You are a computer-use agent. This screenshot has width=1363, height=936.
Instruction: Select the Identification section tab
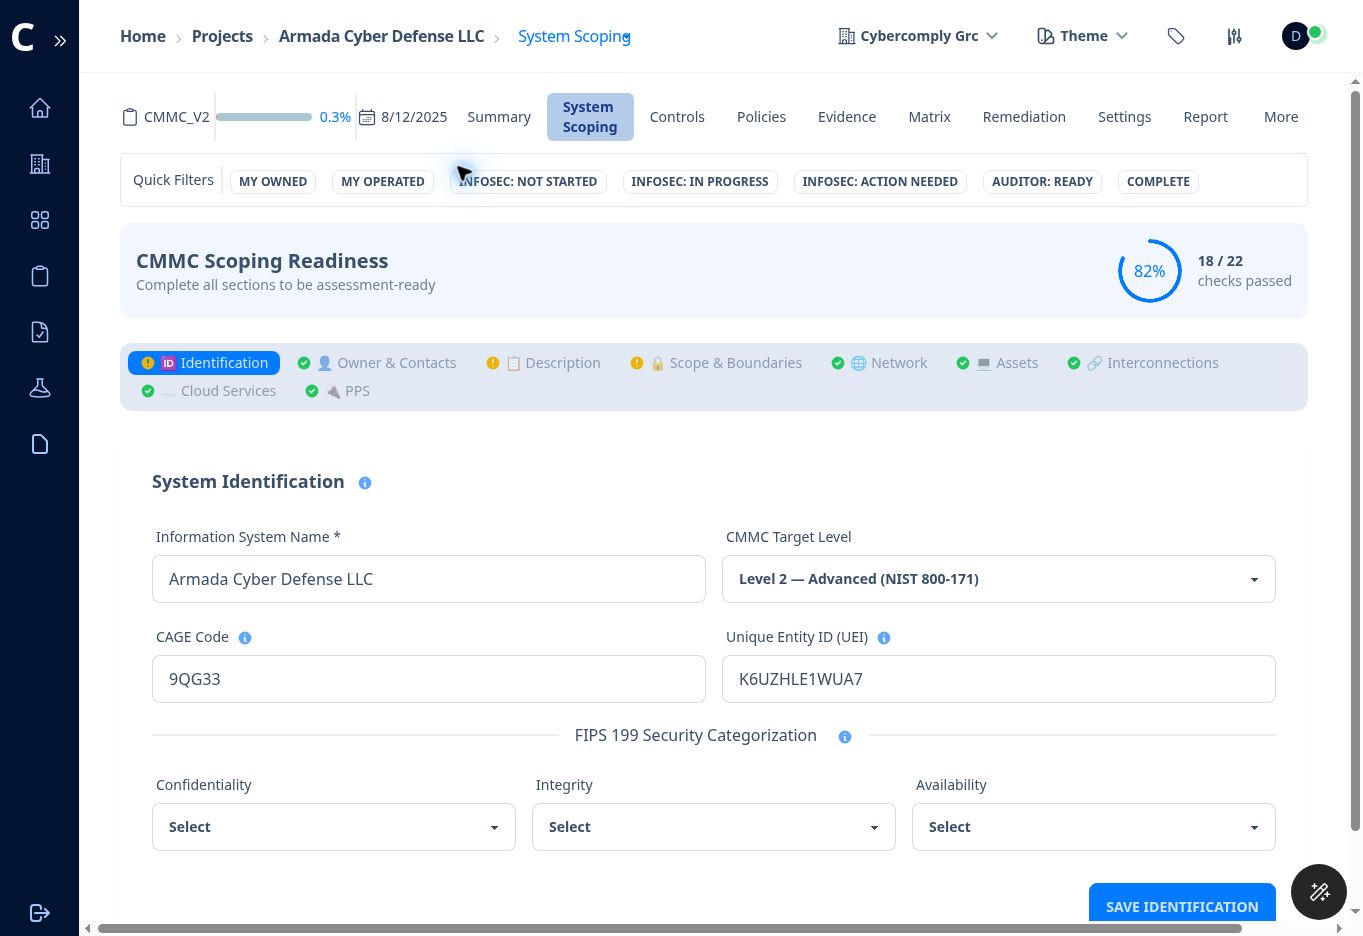click(x=204, y=363)
